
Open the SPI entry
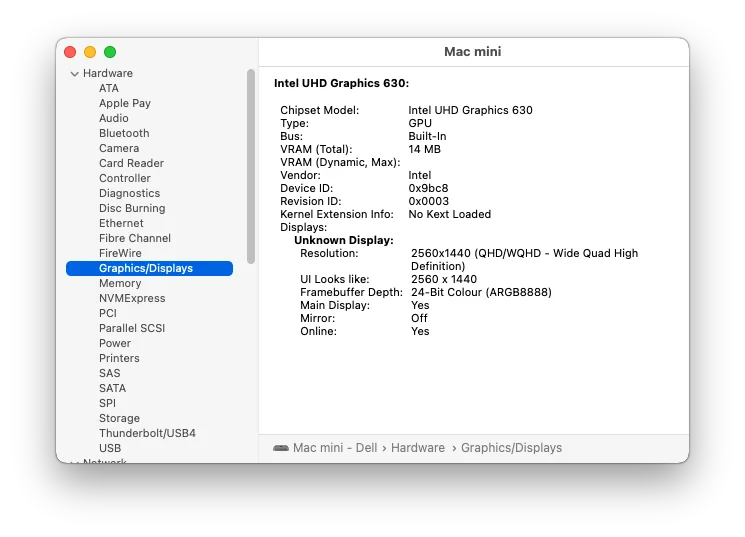click(x=107, y=403)
